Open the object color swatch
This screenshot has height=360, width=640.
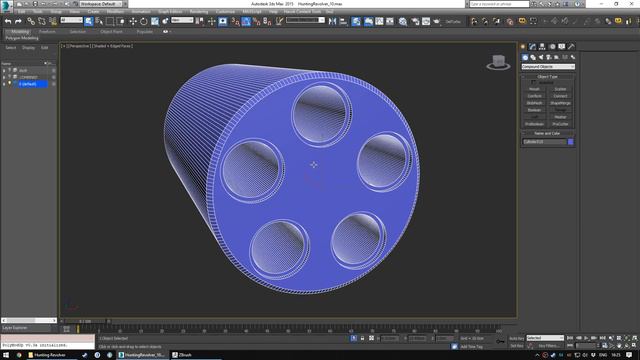coord(571,142)
